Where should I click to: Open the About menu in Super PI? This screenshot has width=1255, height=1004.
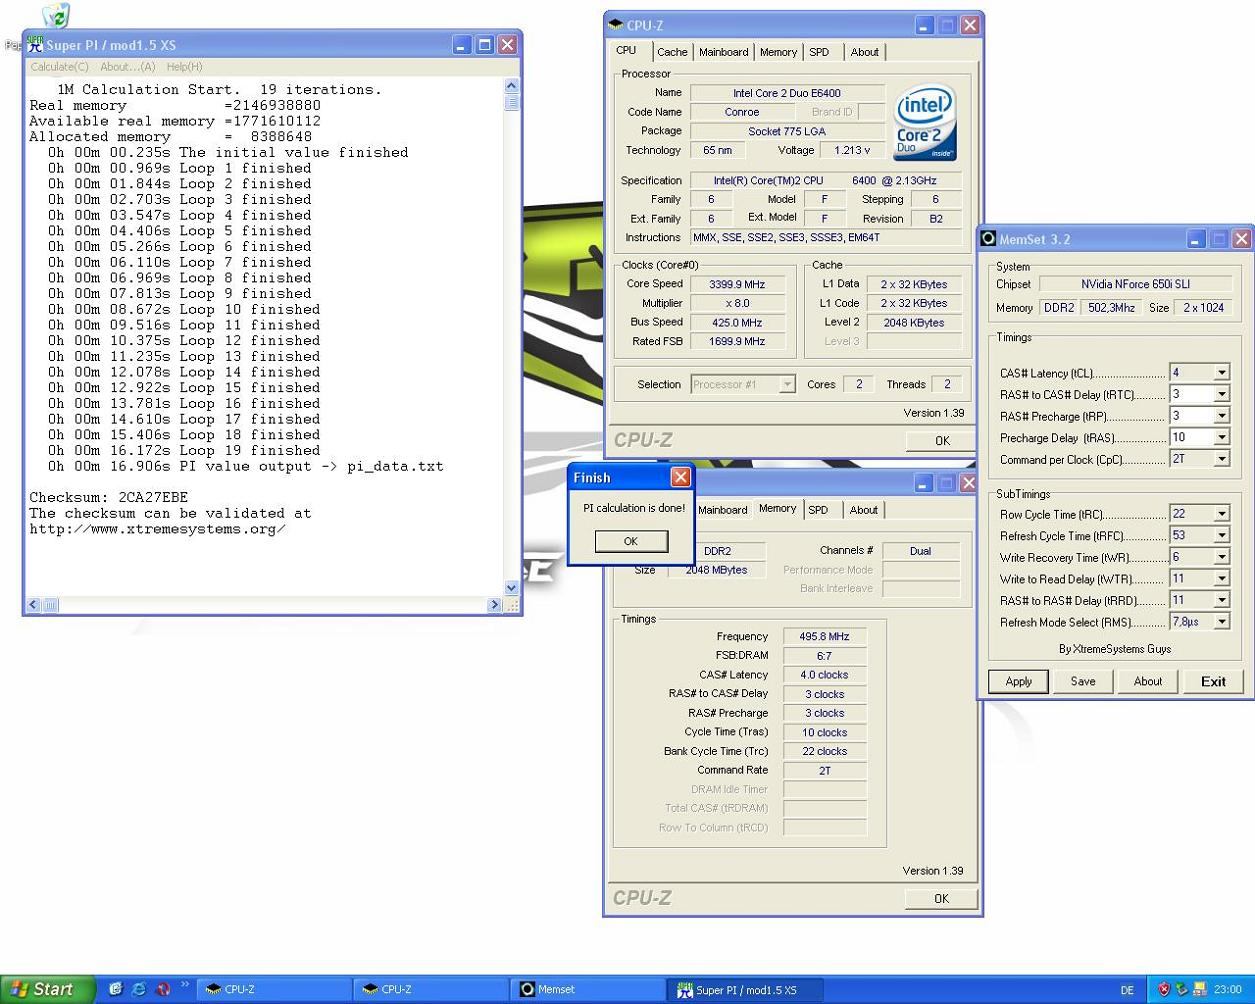(x=127, y=67)
